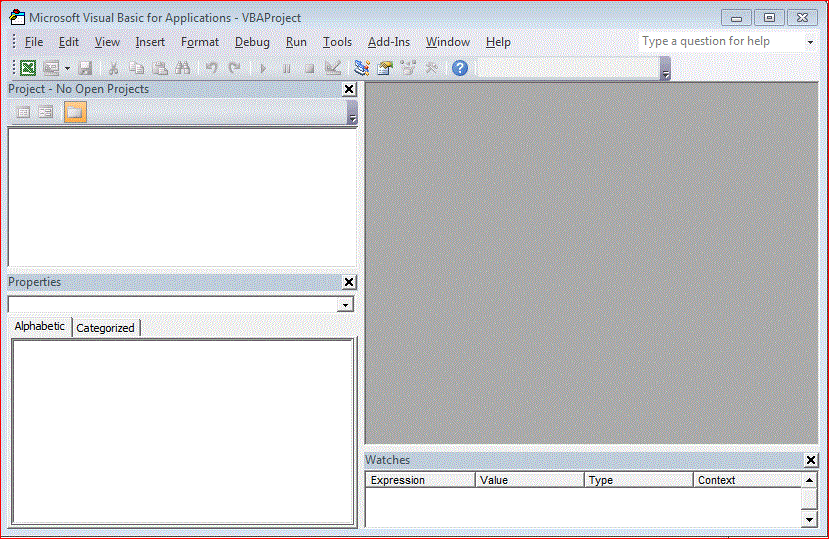The width and height of the screenshot is (829, 539).
Task: Close the Watches pane
Action: [811, 460]
